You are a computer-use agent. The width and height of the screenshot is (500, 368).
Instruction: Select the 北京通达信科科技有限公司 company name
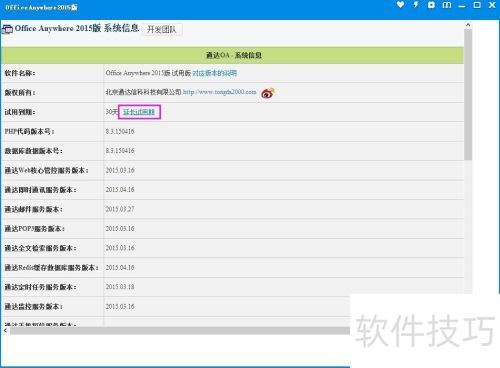[x=143, y=92]
